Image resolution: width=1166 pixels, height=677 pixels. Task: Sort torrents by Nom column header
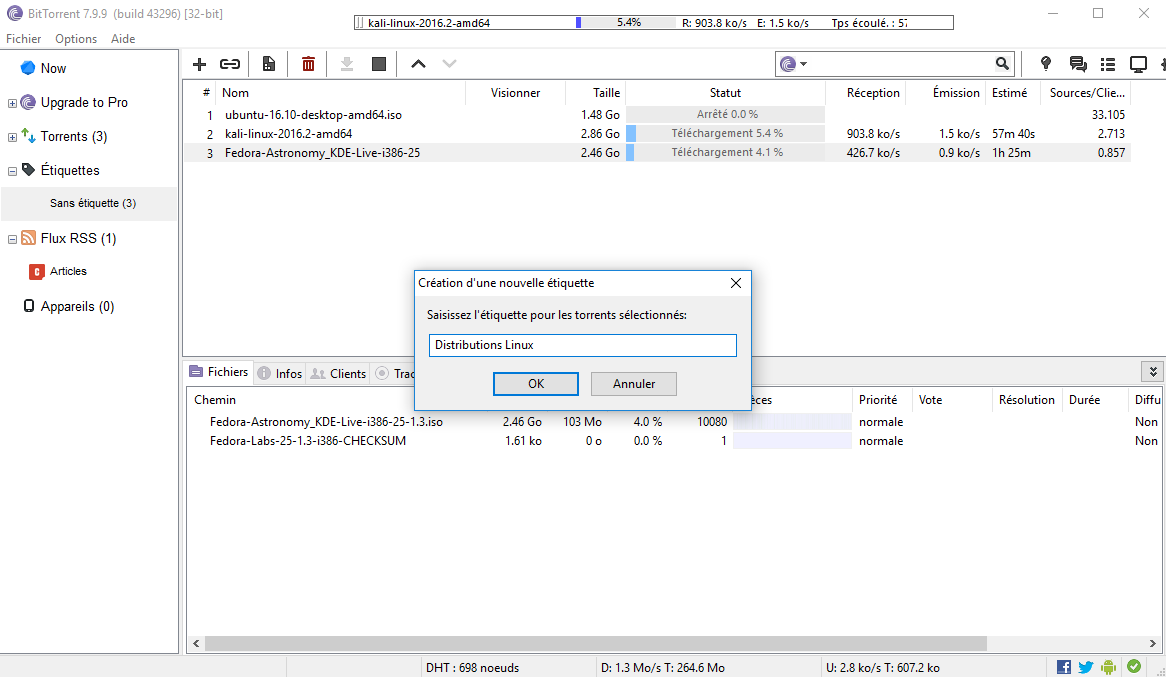tap(341, 93)
